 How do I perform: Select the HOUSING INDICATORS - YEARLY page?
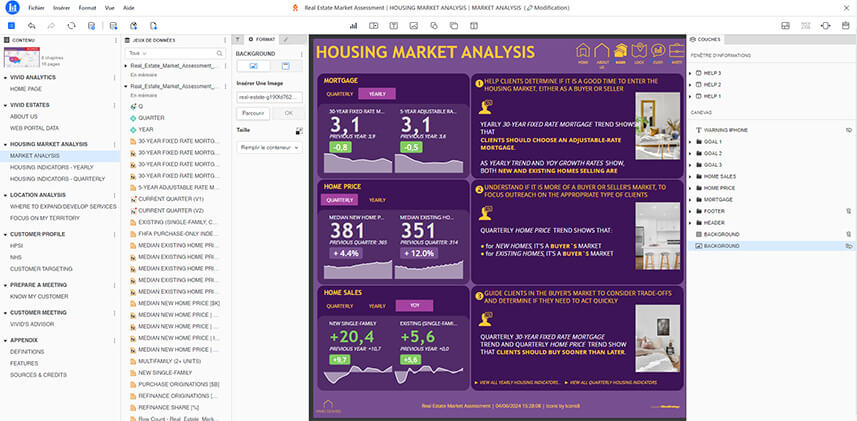pyautogui.click(x=51, y=167)
